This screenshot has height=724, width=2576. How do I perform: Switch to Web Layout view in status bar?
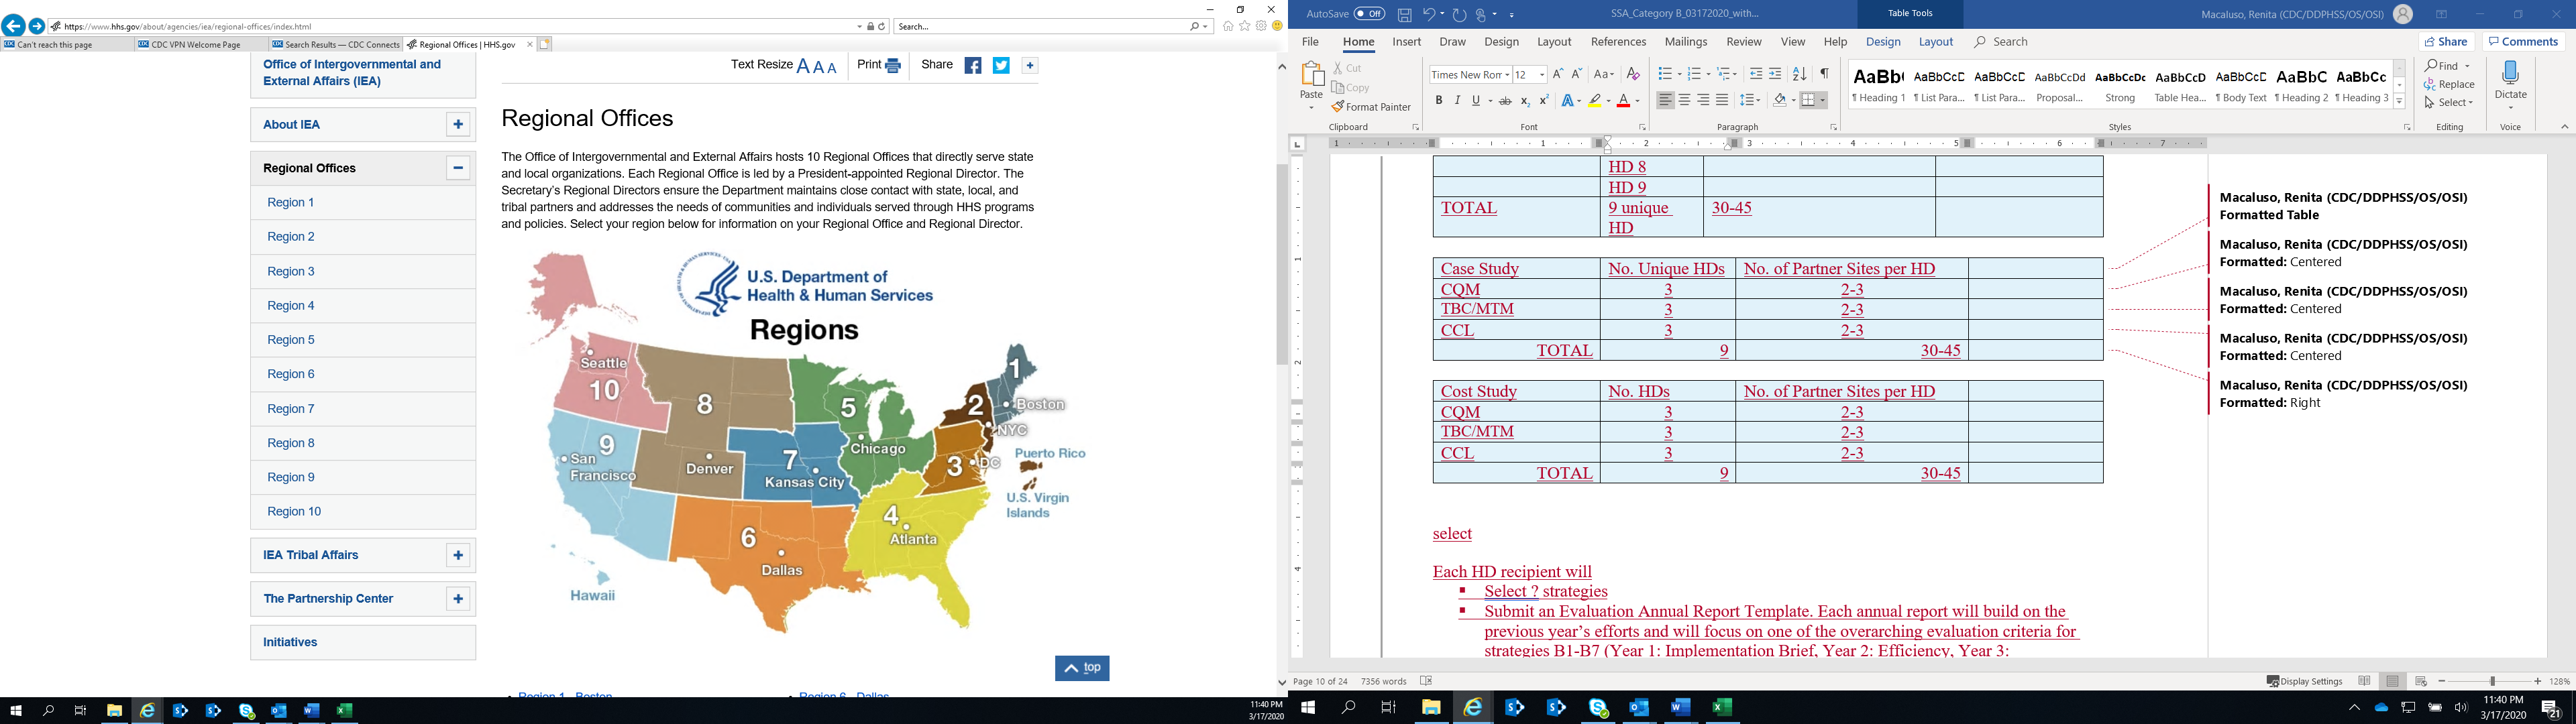click(2421, 681)
